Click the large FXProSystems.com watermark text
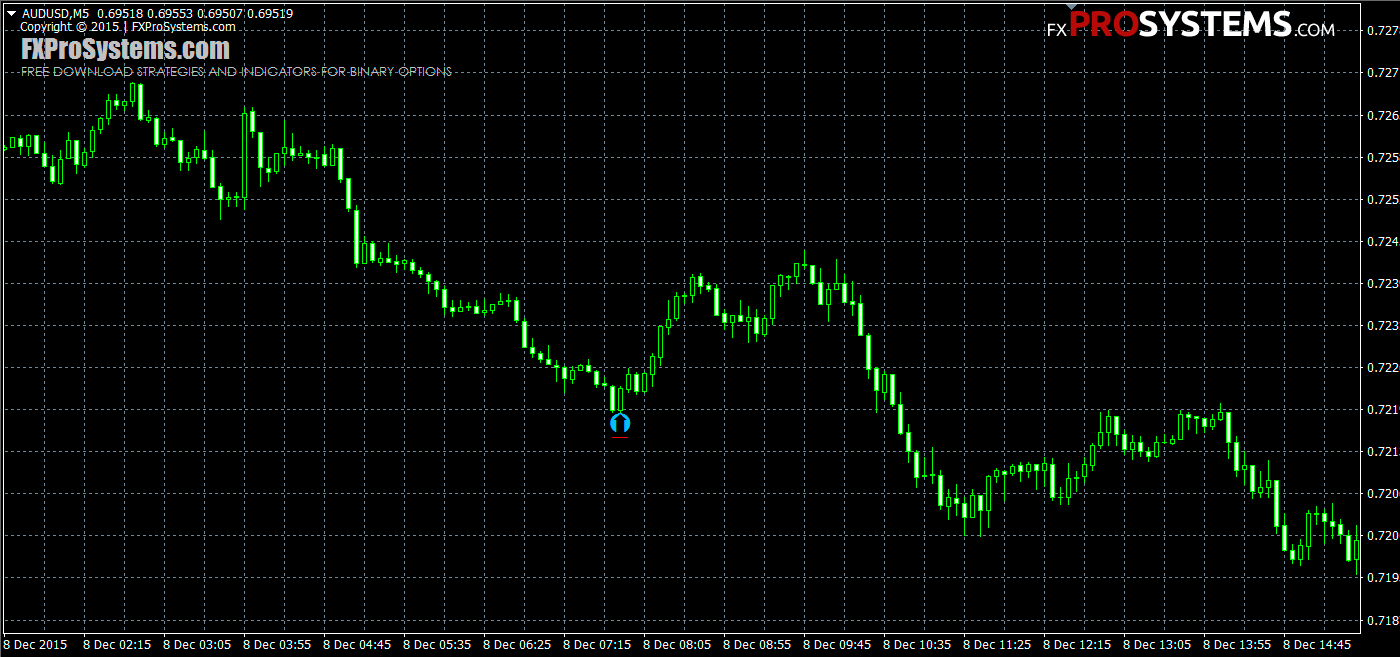The width and height of the screenshot is (1400, 657). point(125,49)
